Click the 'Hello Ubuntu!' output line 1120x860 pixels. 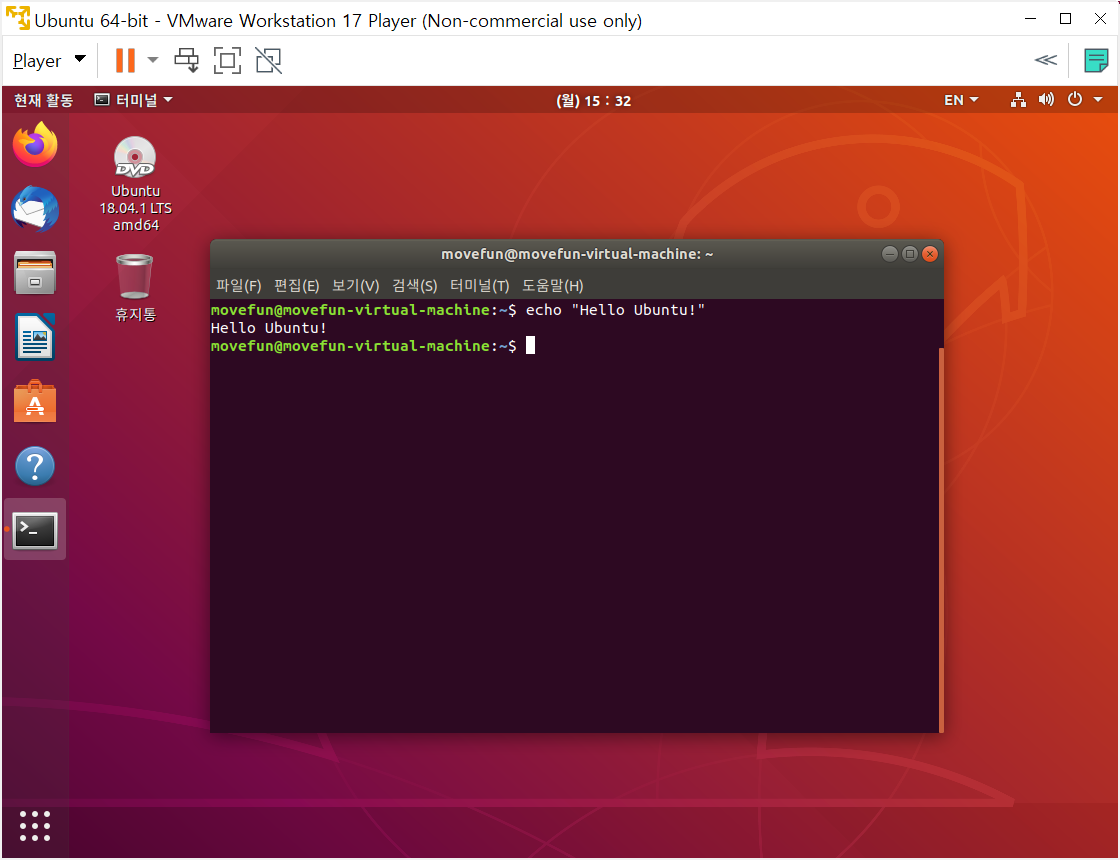click(269, 328)
